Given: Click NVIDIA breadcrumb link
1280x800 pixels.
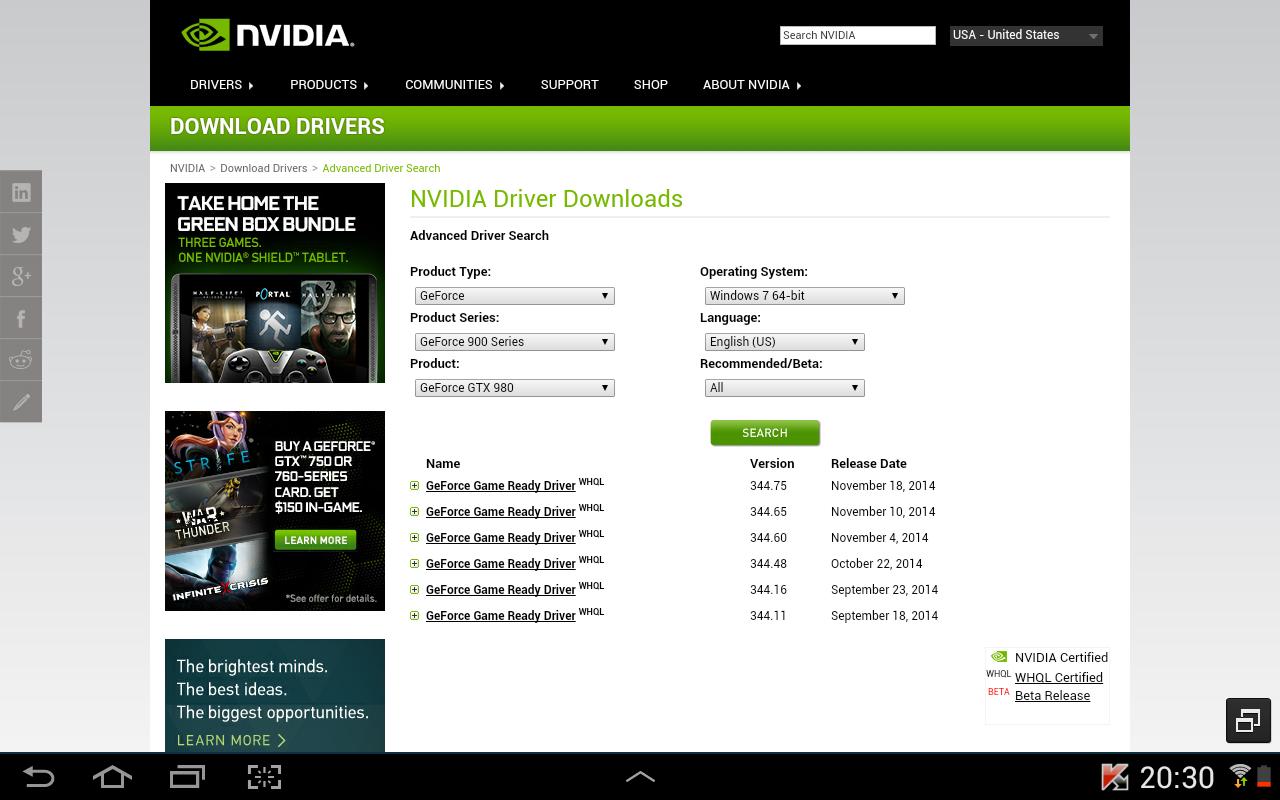Looking at the screenshot, I should pos(187,168).
